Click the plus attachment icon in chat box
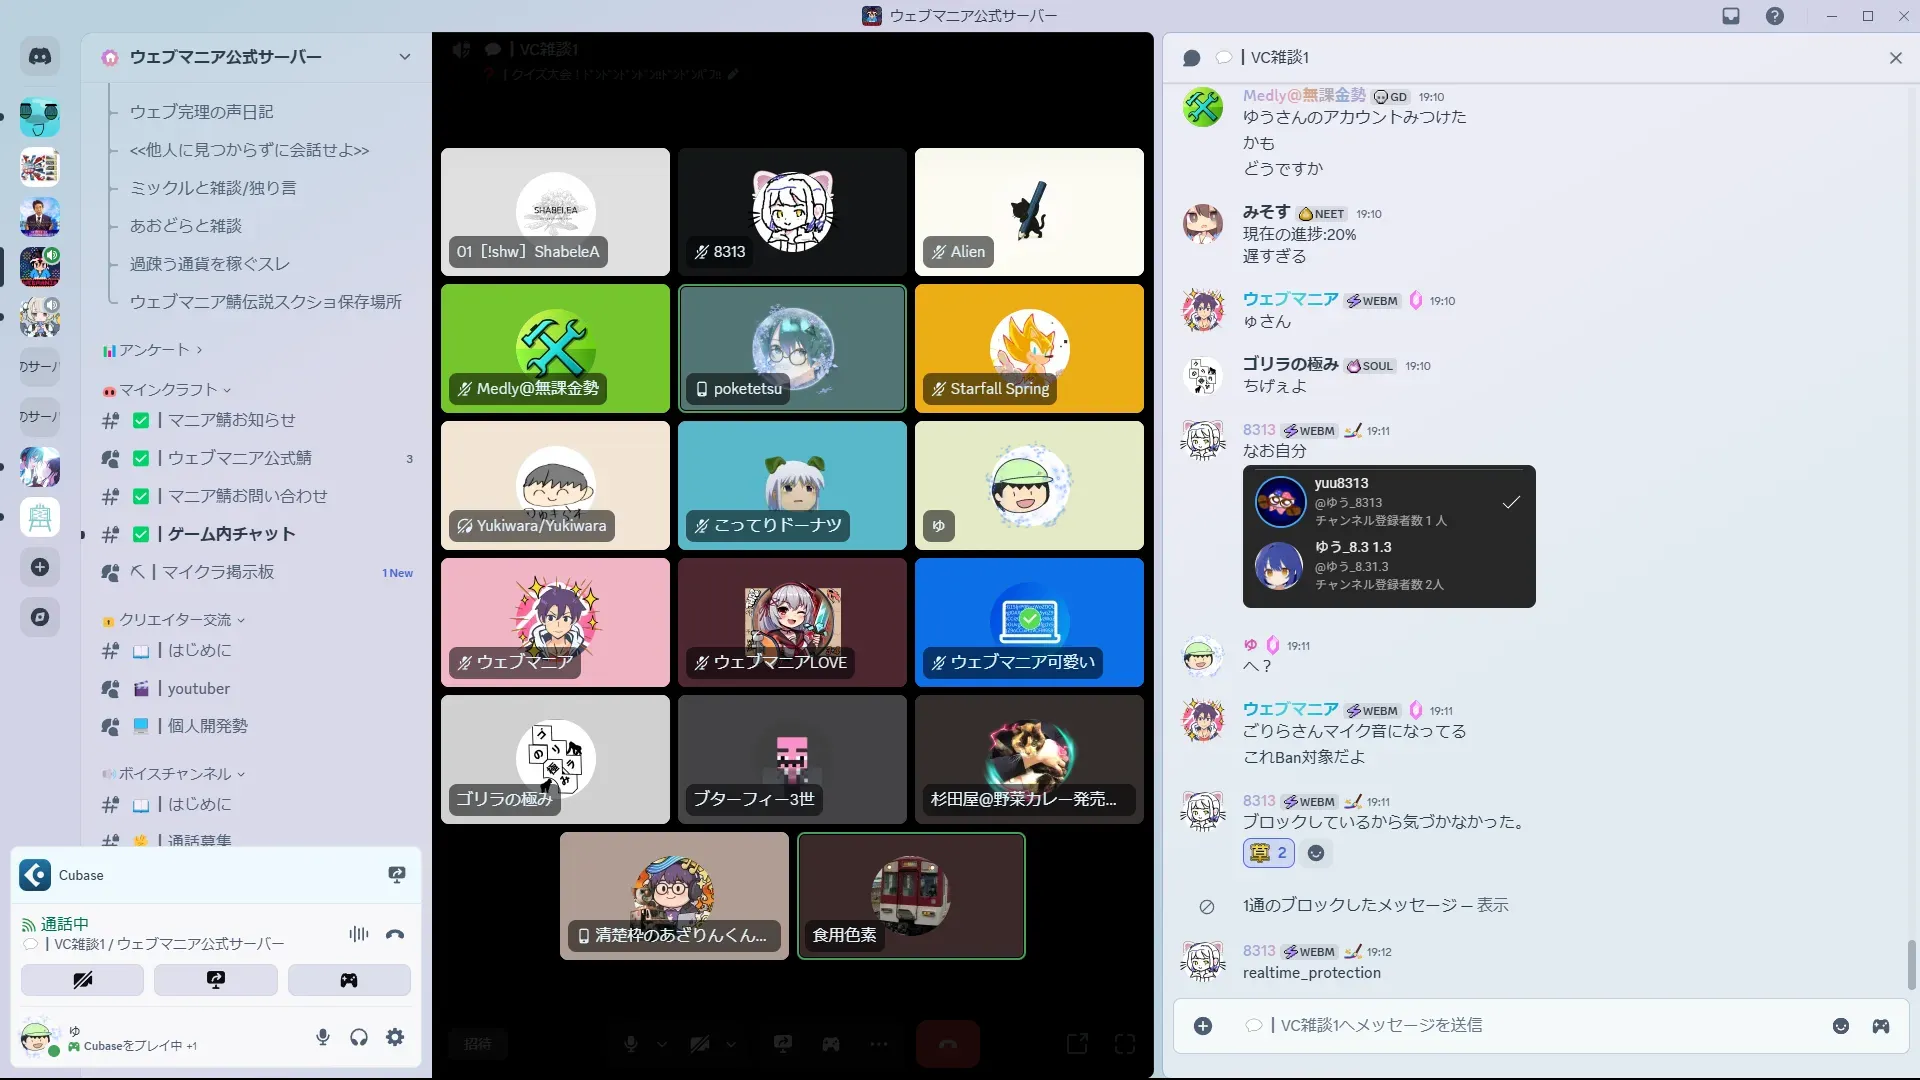Viewport: 1920px width, 1080px height. [1203, 1026]
